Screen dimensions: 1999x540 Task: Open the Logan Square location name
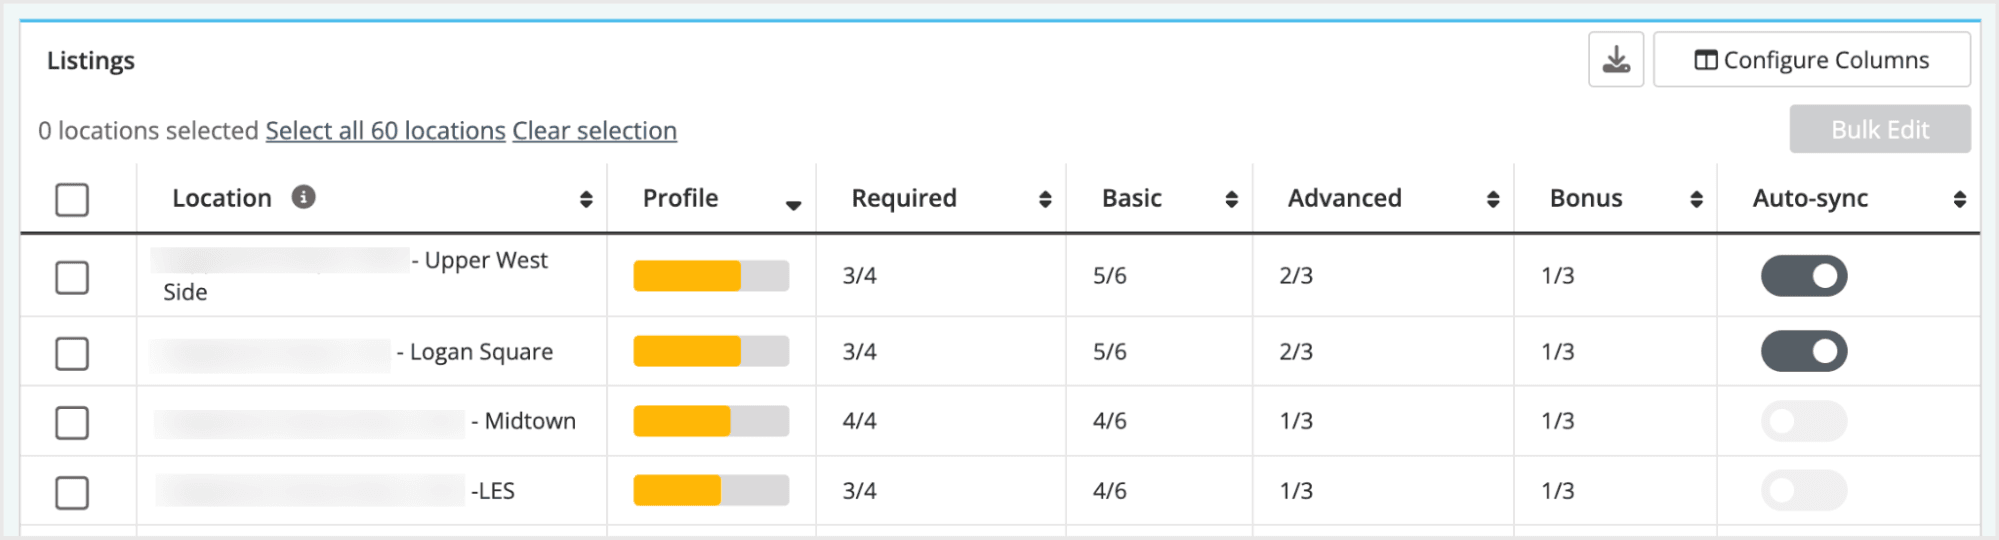pyautogui.click(x=481, y=352)
